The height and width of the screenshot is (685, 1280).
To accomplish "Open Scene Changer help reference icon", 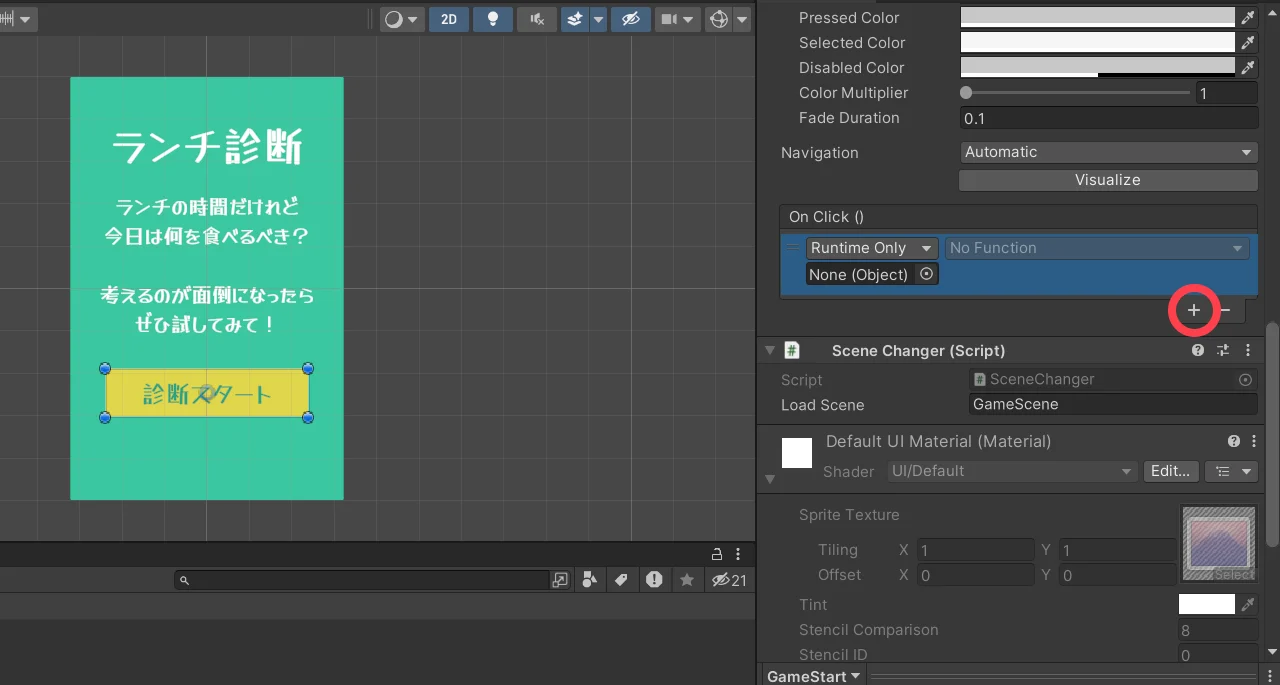I will tap(1198, 350).
